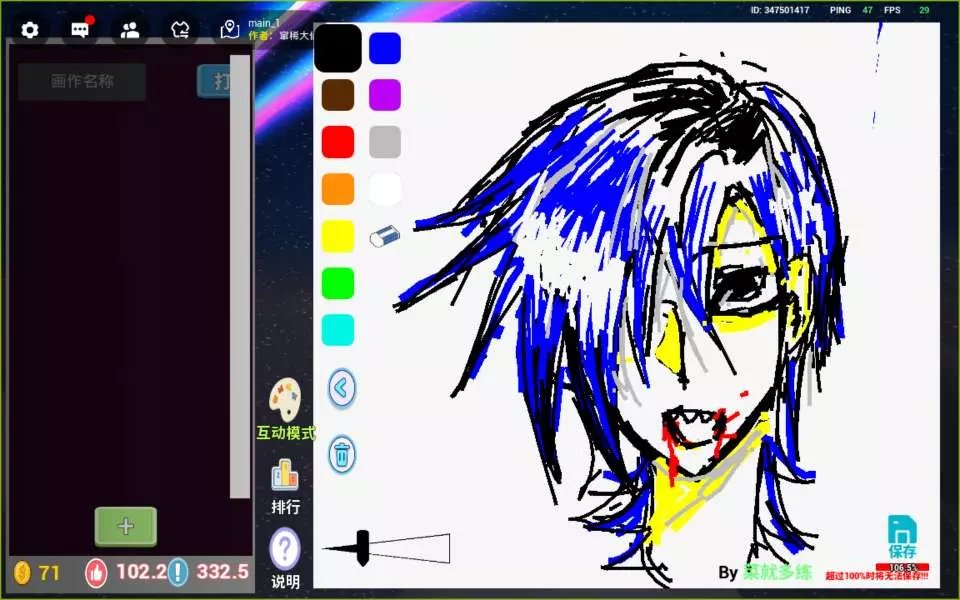Select the white color swatch

tap(385, 189)
